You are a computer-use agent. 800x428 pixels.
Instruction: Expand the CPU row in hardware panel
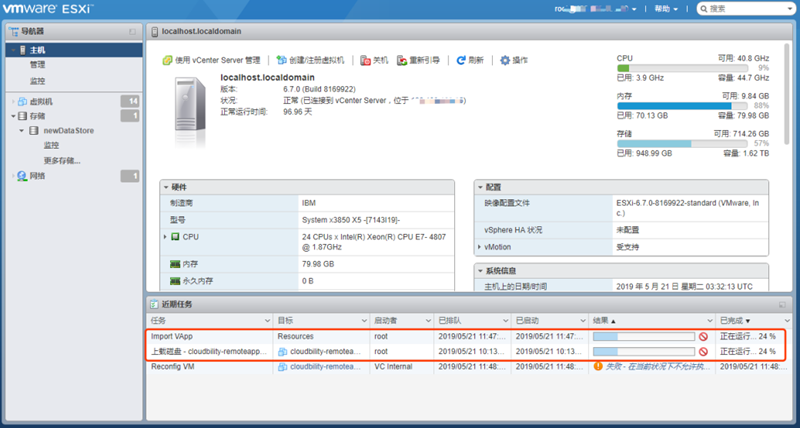point(165,237)
